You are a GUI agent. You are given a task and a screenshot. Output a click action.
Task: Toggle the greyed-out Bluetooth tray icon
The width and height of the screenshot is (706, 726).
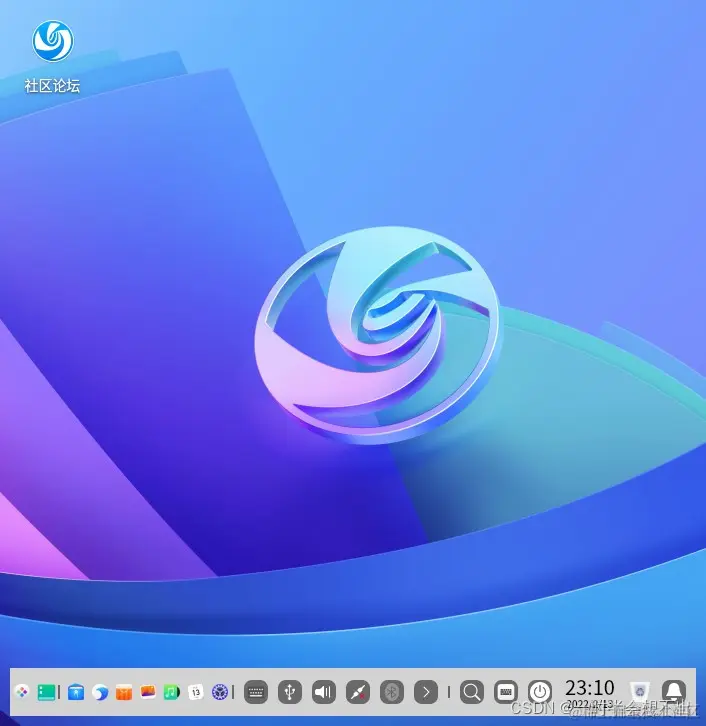(392, 692)
